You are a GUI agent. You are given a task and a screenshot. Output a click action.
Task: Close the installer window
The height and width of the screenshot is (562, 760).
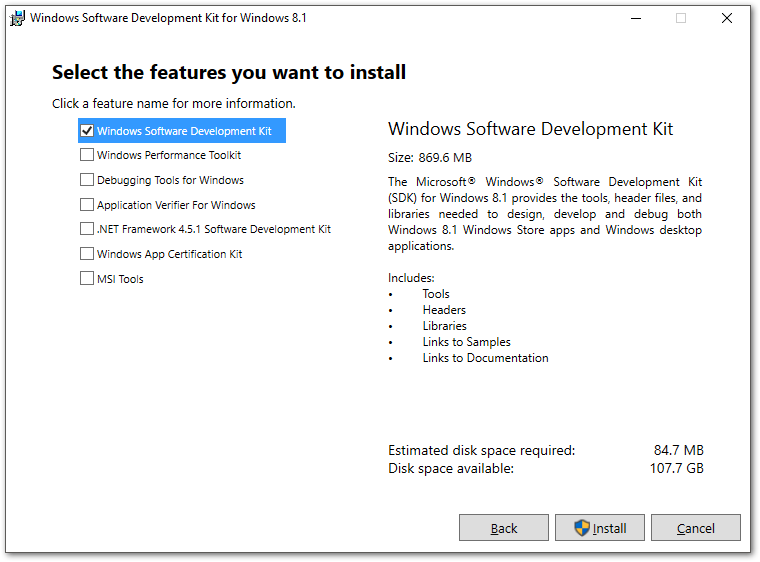pos(727,18)
